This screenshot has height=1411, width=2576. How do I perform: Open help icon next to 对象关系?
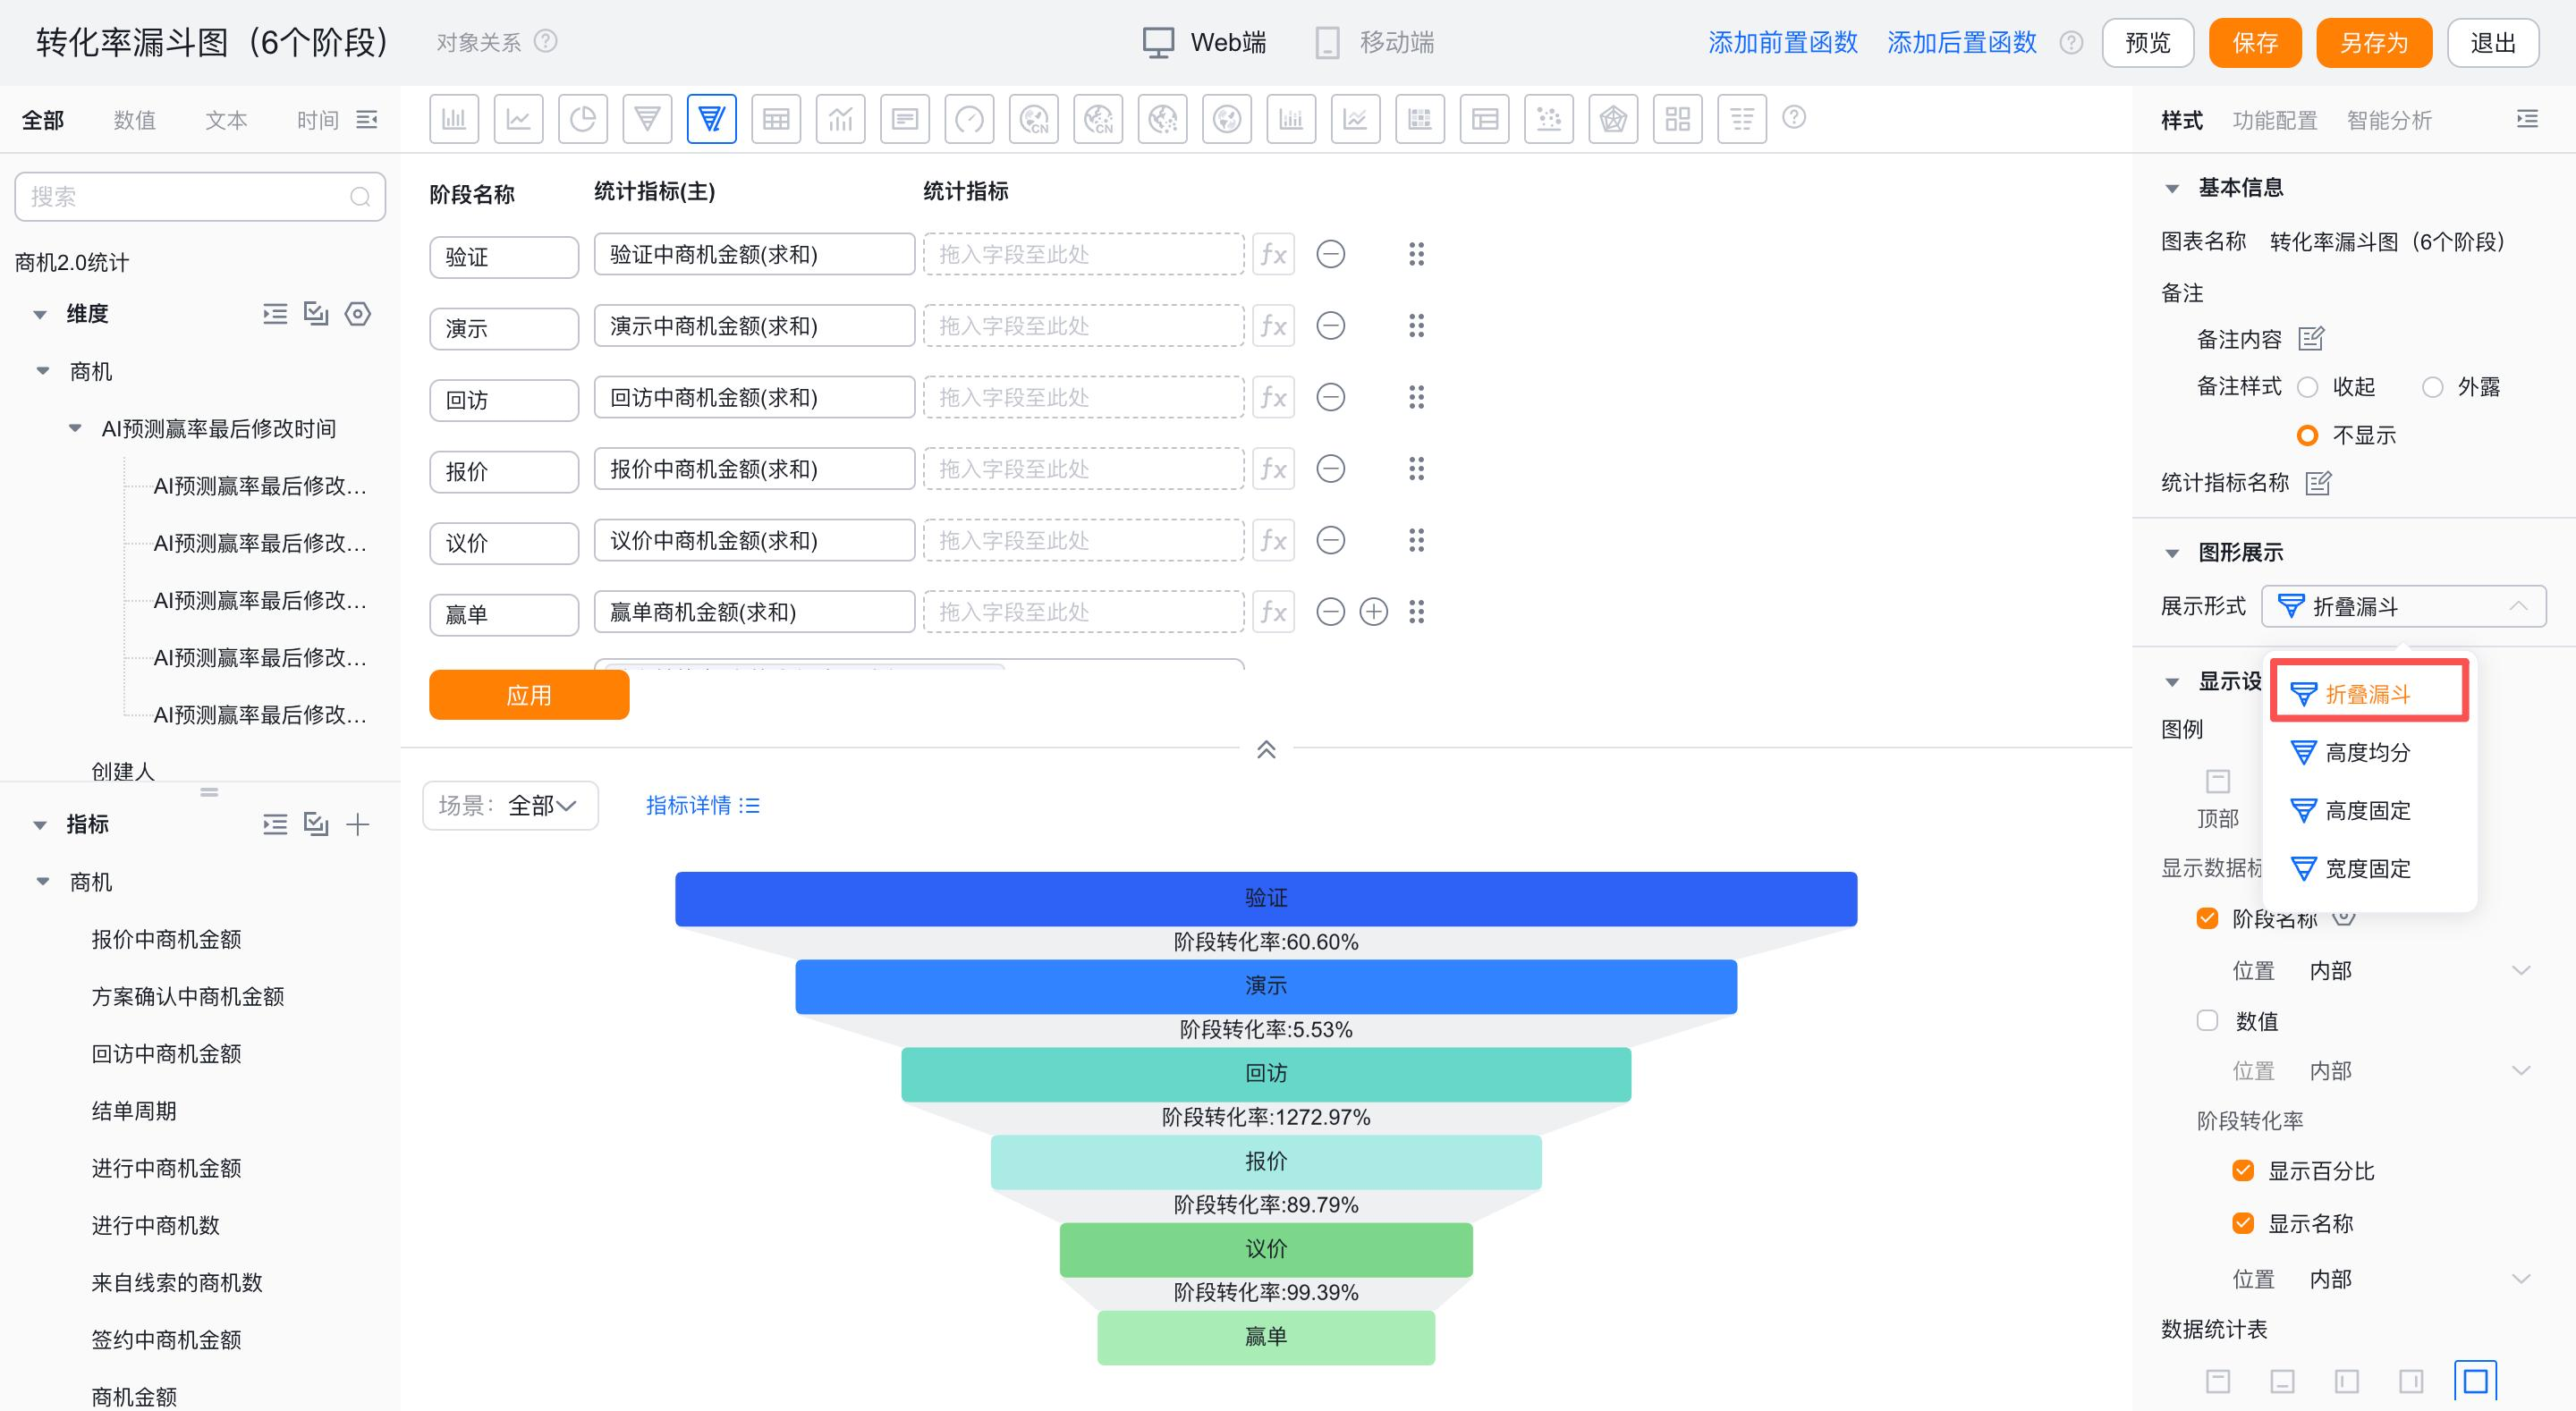tap(545, 42)
